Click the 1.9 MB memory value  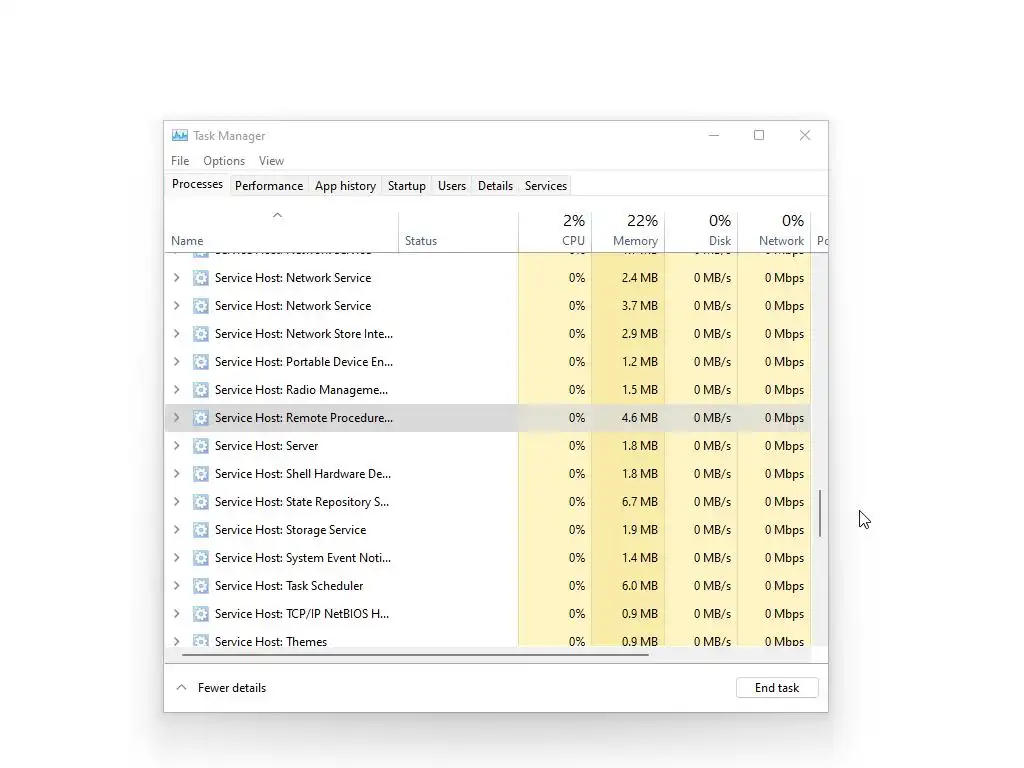[639, 530]
